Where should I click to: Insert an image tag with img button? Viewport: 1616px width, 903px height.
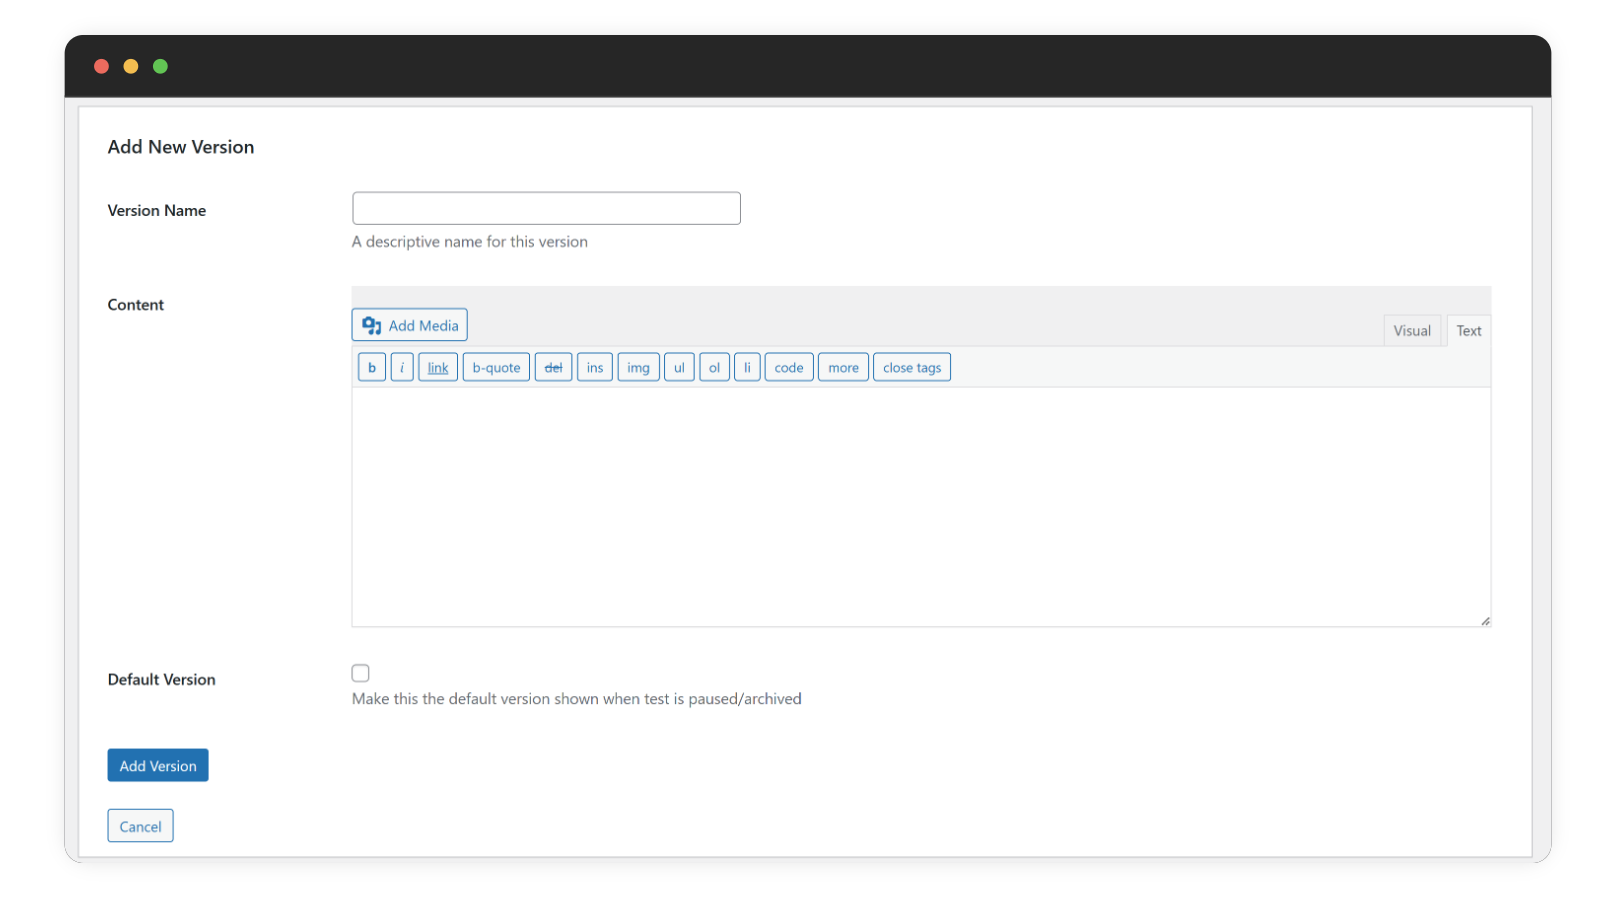(x=638, y=367)
